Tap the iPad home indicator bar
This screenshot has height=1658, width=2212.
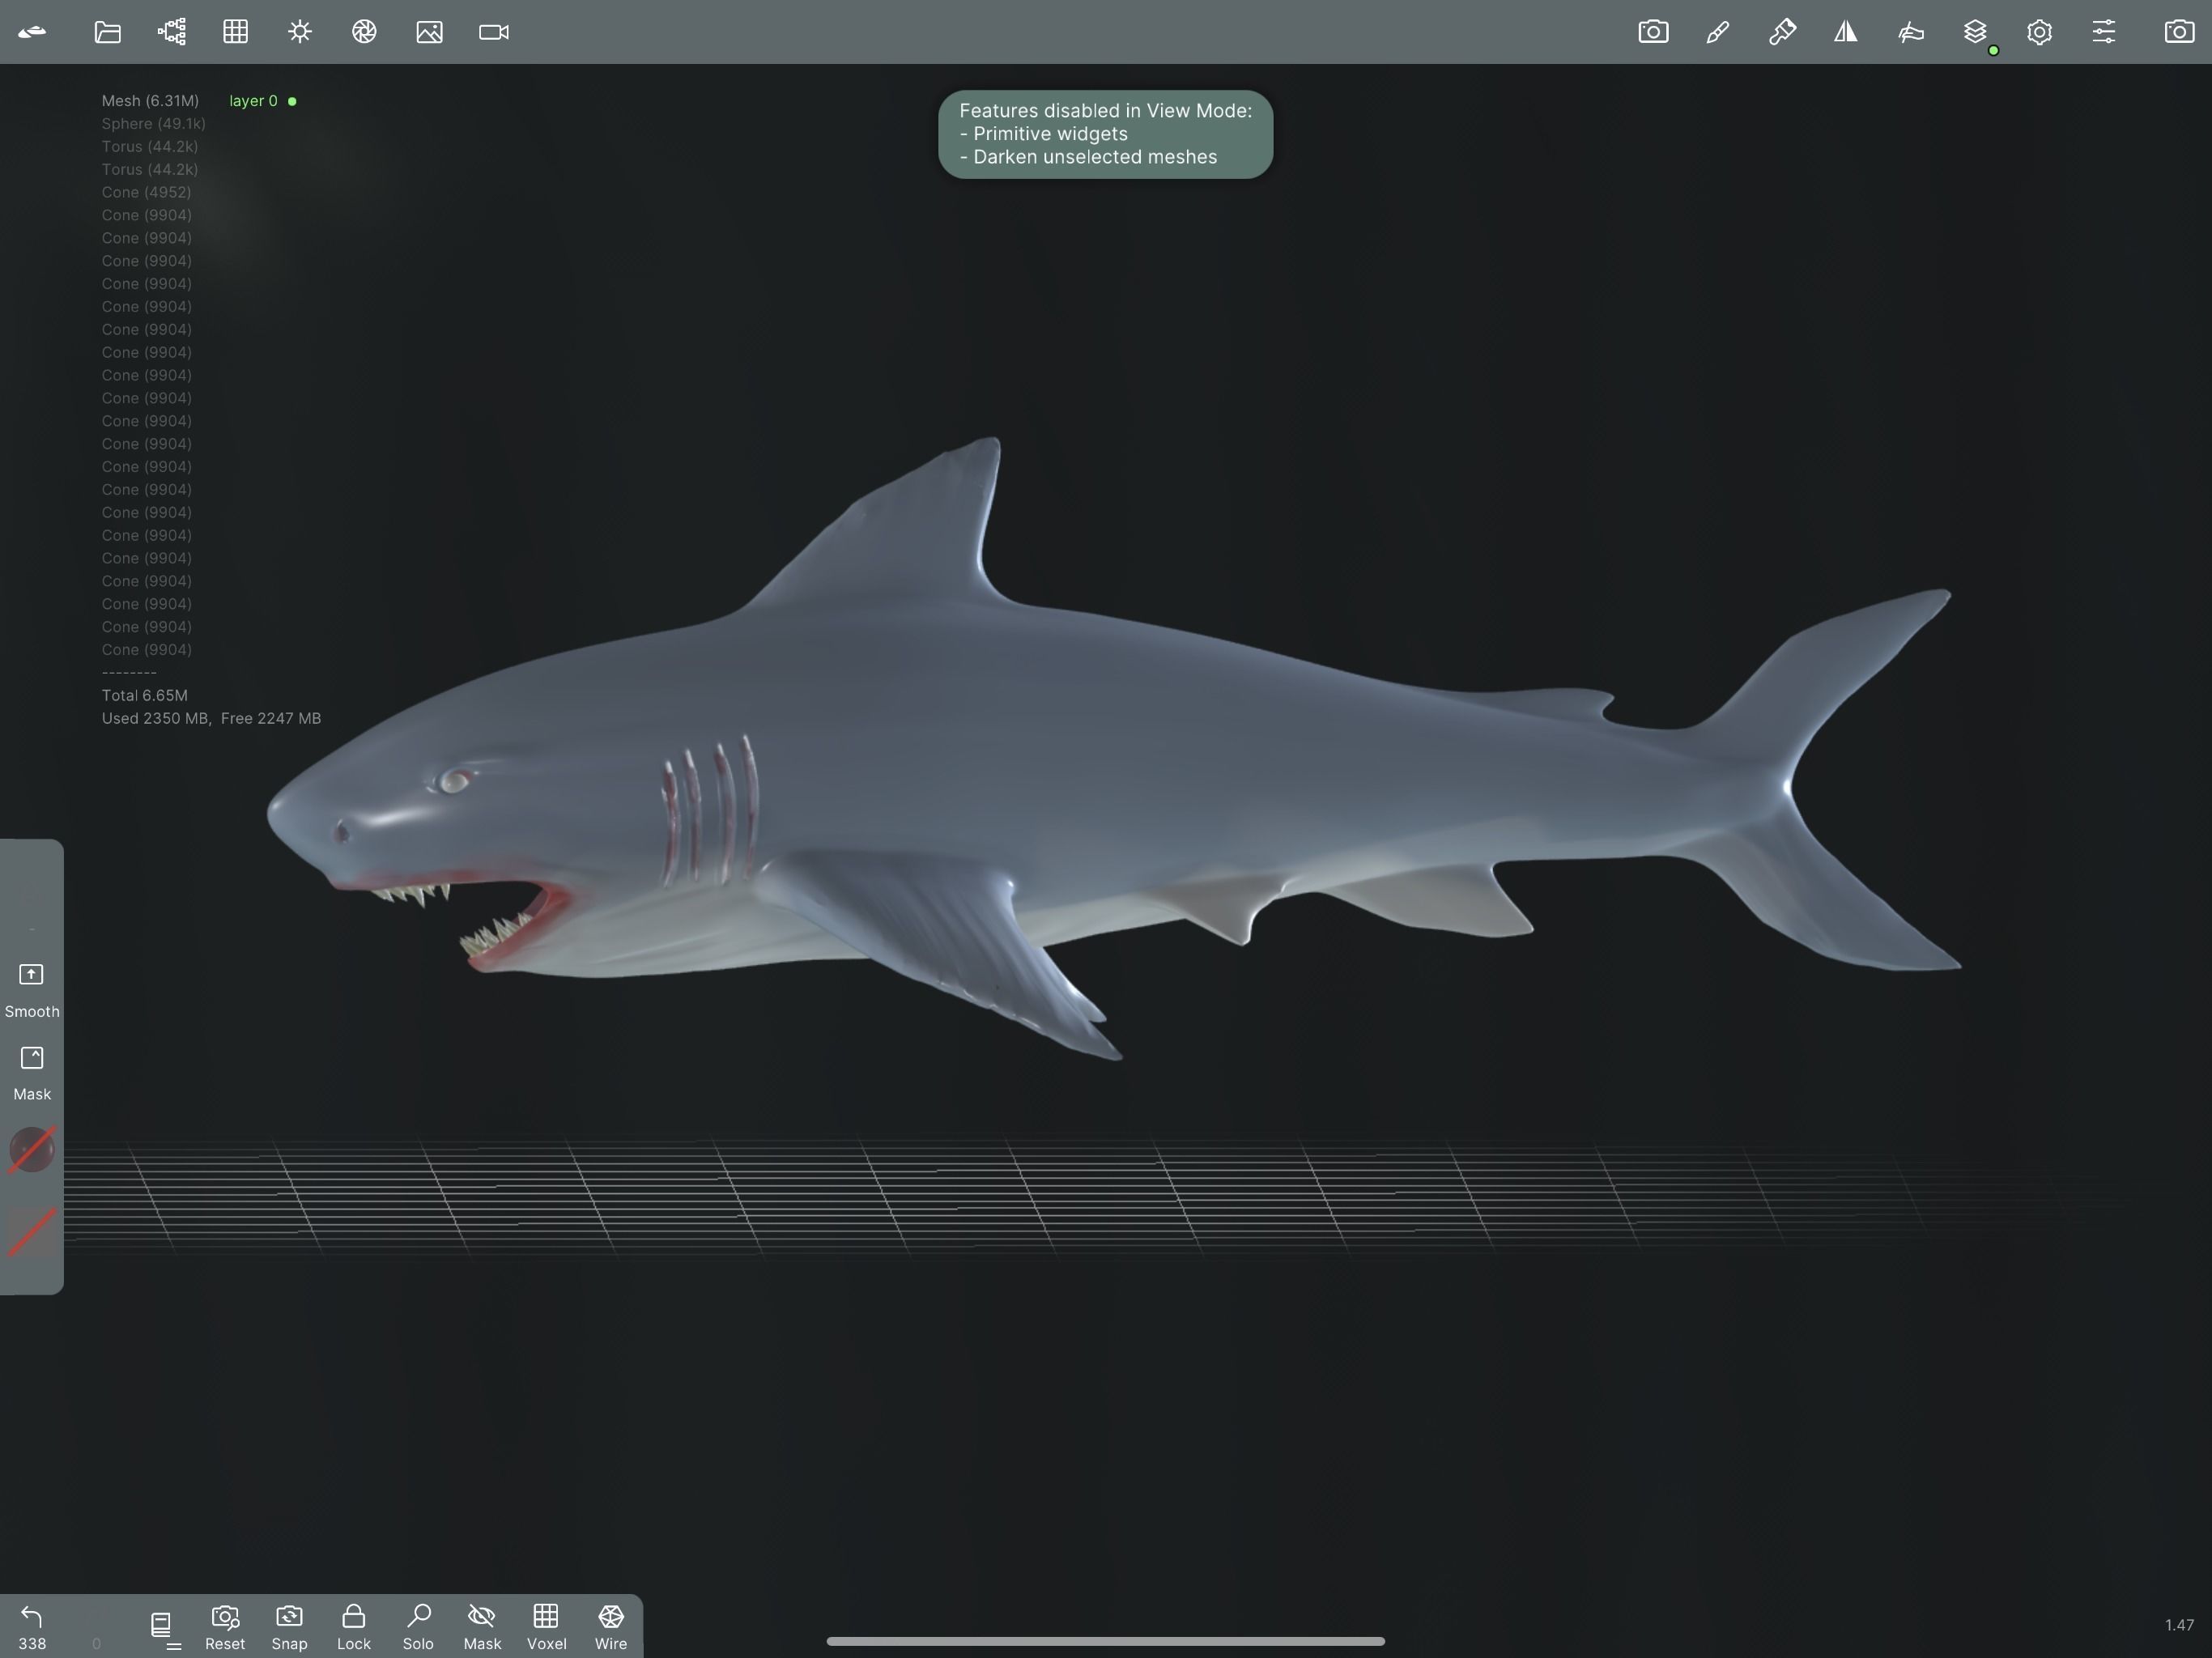click(x=1105, y=1641)
